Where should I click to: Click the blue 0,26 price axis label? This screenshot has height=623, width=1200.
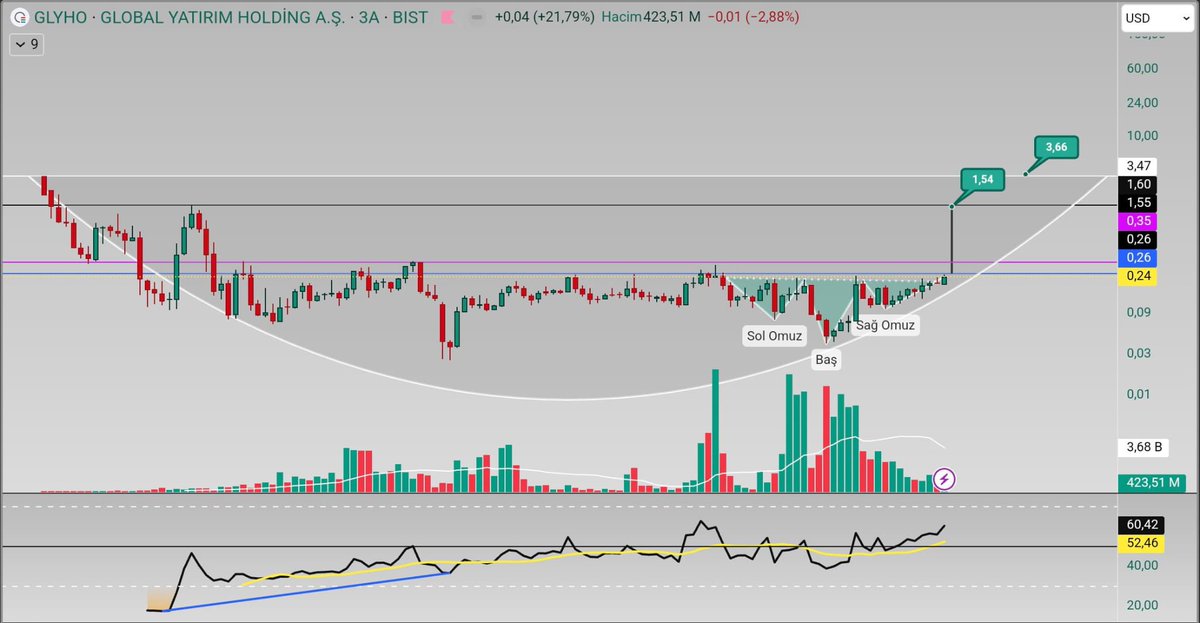tap(1139, 258)
